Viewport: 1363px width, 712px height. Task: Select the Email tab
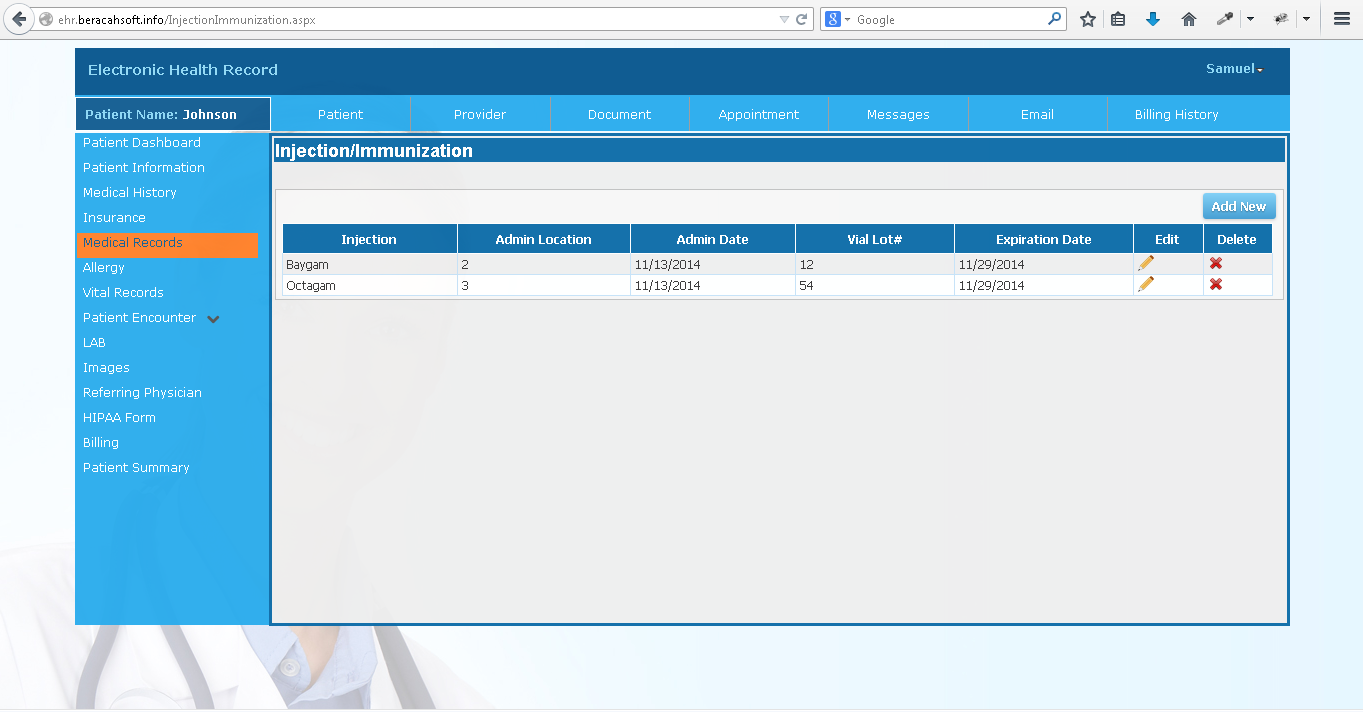click(1037, 114)
